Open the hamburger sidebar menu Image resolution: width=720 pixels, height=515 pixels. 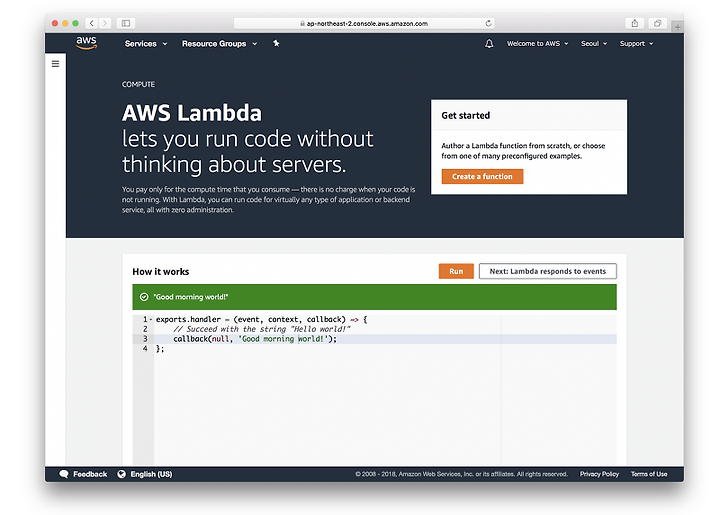(x=56, y=64)
